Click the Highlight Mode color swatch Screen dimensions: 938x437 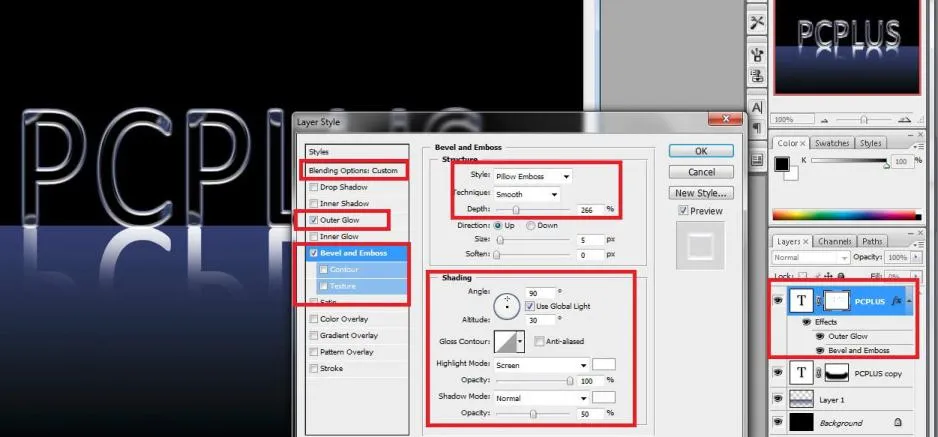point(604,365)
